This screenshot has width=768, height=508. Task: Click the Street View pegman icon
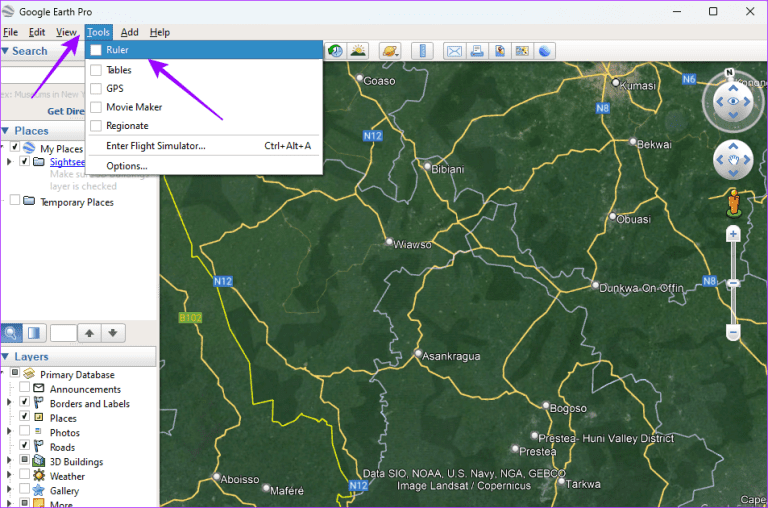point(733,203)
